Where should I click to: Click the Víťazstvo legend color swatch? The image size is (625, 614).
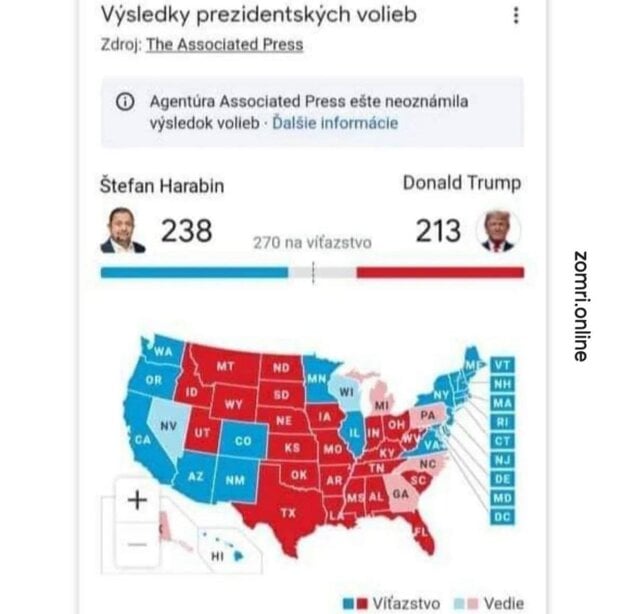pos(355,603)
